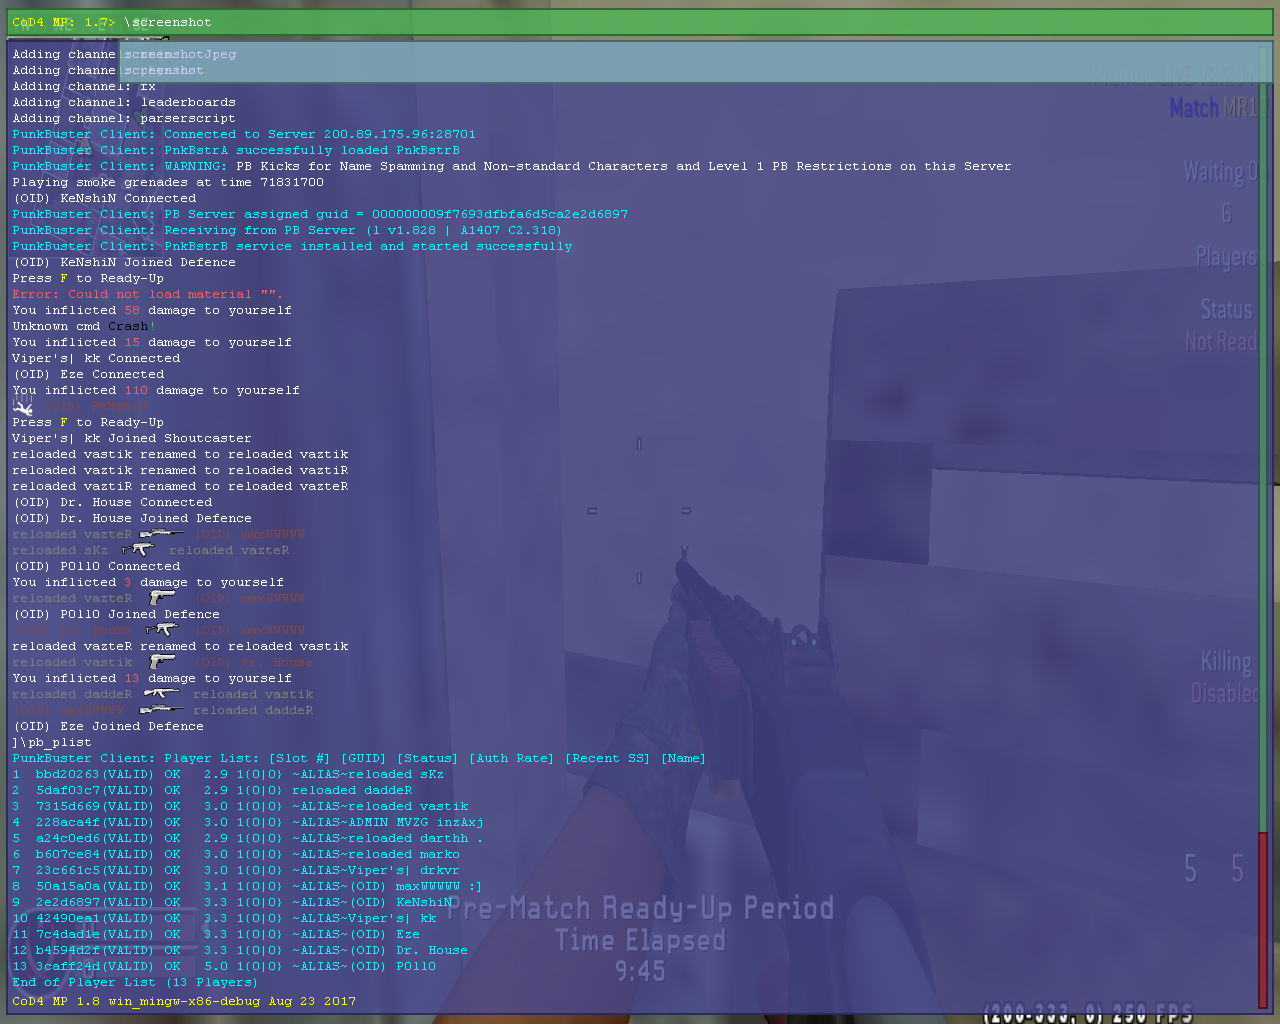
Task: Click the 'Receiving from PB Server' line
Action: click(287, 230)
